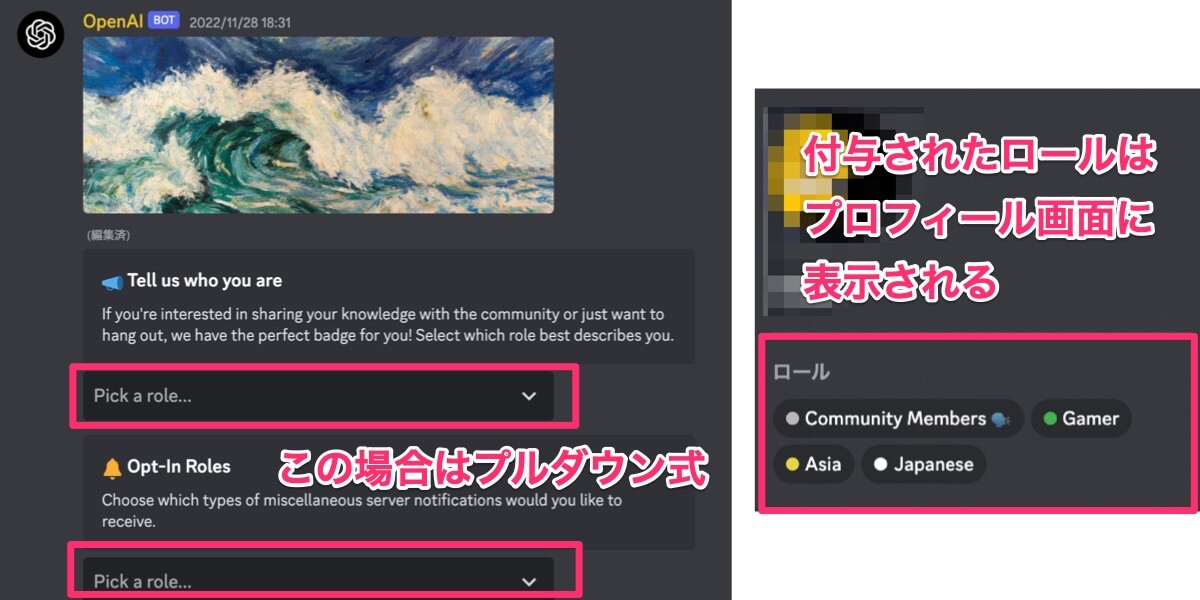The image size is (1200, 600).
Task: Click the green dot on Gamer role
Action: (x=1050, y=419)
